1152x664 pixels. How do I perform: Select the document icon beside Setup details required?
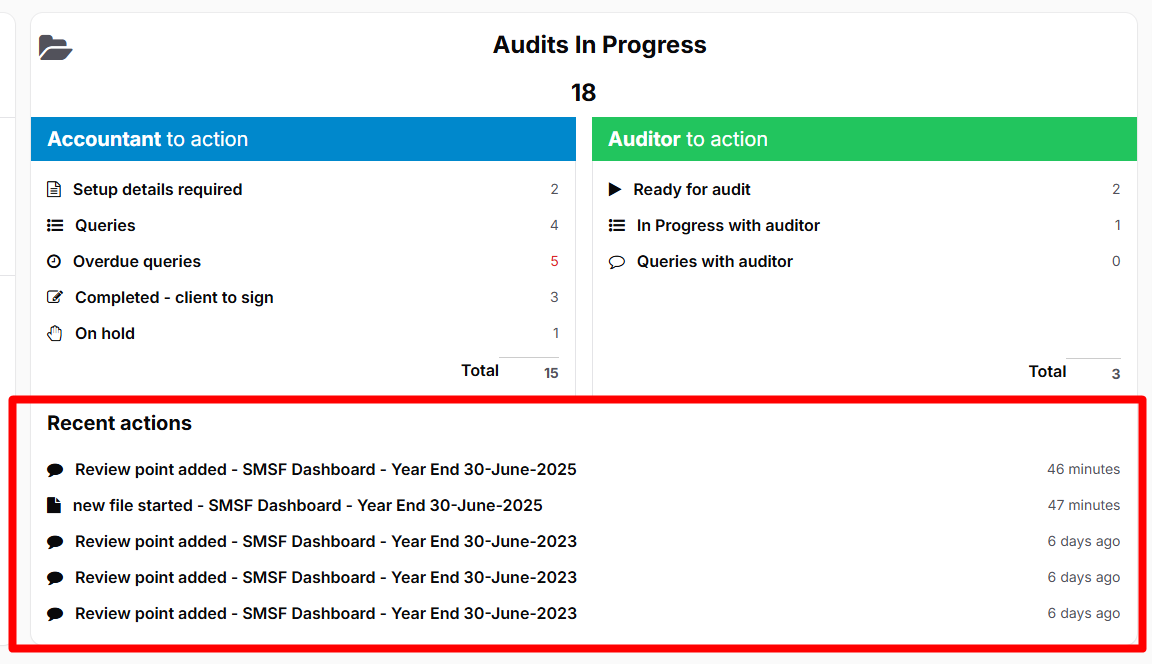tap(53, 189)
